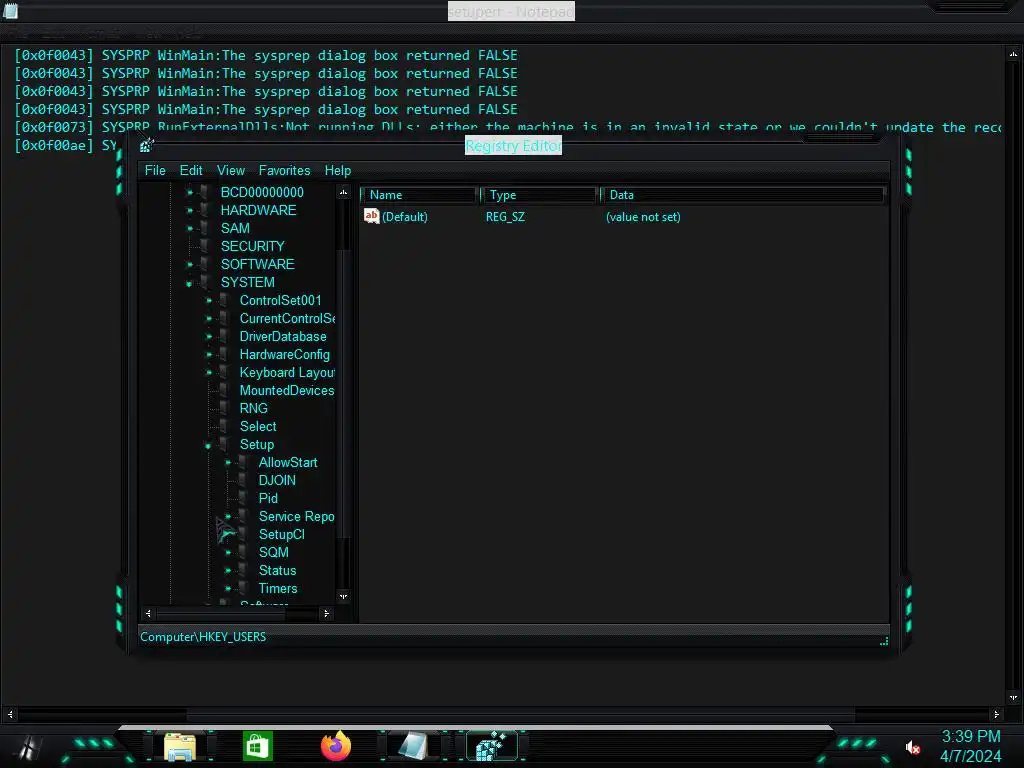The image size is (1024, 768).
Task: Select the Keyboard Layout key
Action: [x=287, y=372]
